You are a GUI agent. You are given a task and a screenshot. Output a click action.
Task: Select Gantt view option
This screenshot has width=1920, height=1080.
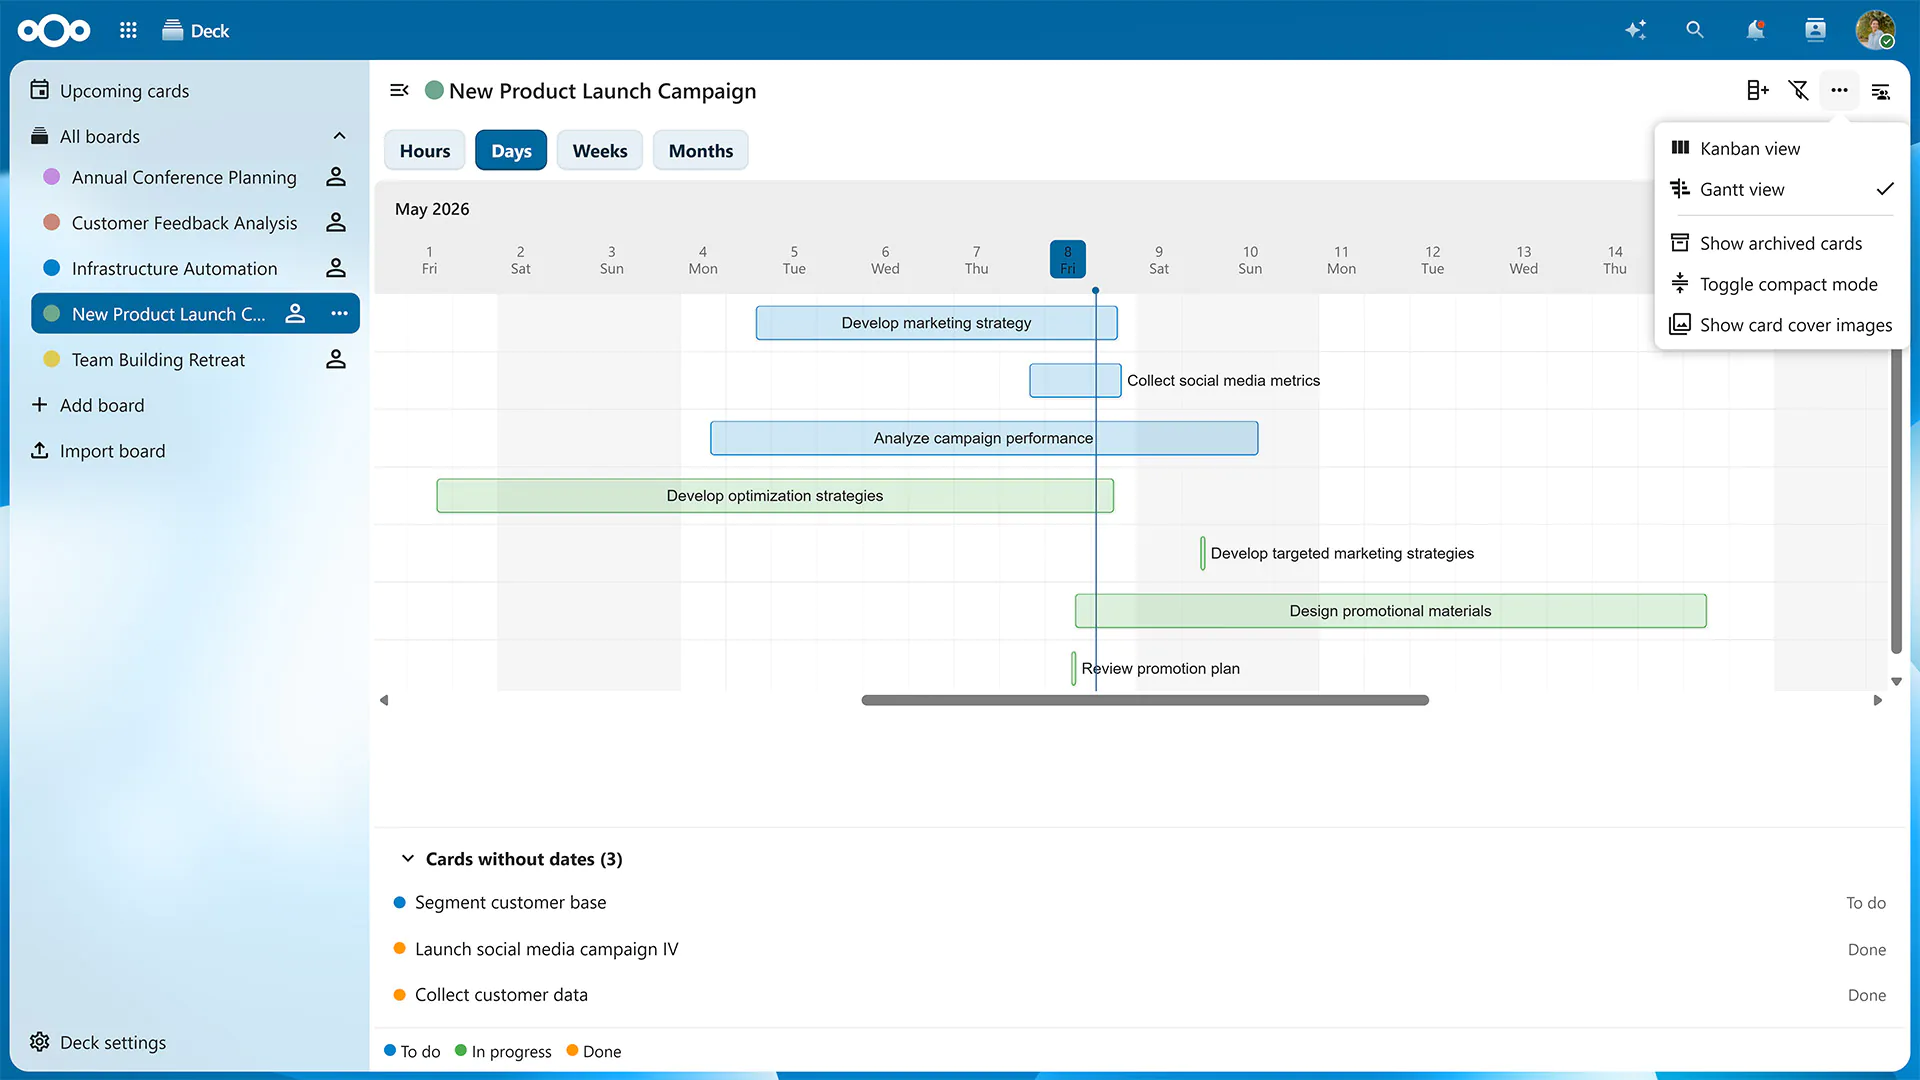point(1781,189)
